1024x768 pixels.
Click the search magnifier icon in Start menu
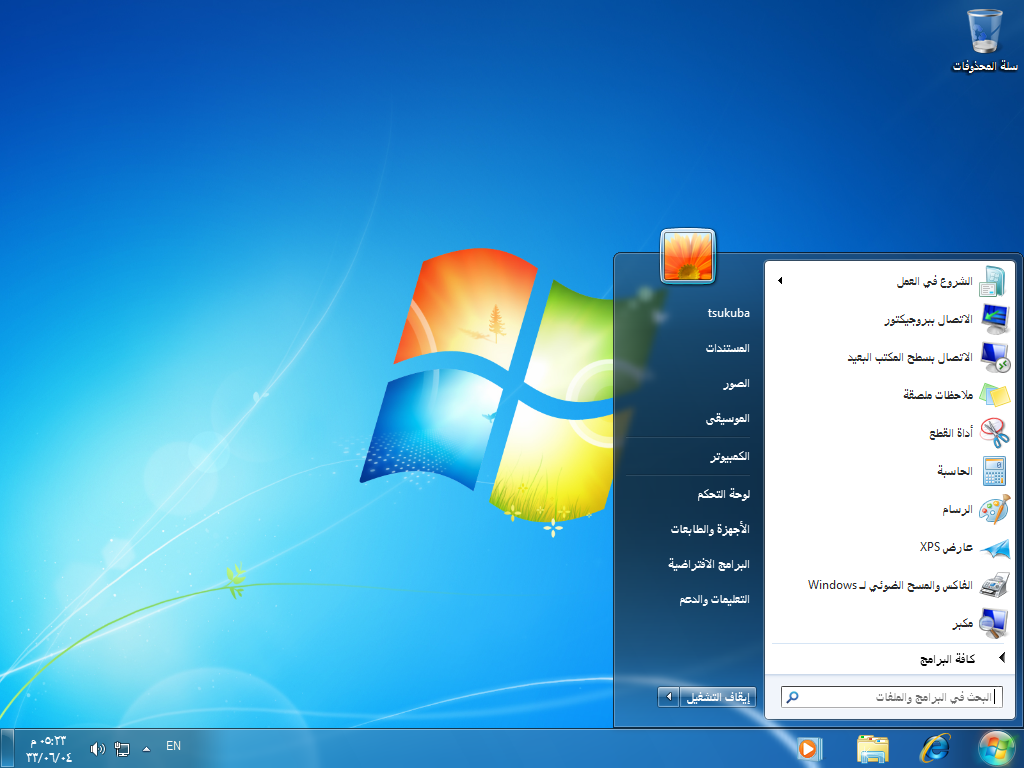(792, 697)
